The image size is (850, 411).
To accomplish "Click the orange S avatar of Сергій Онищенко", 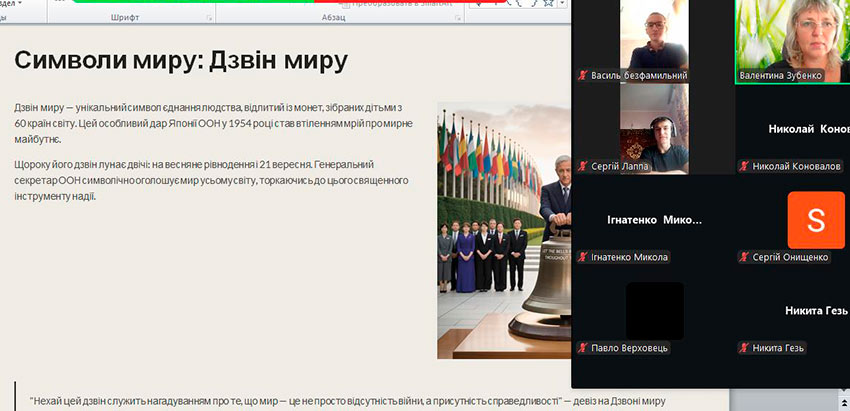I will tap(815, 219).
